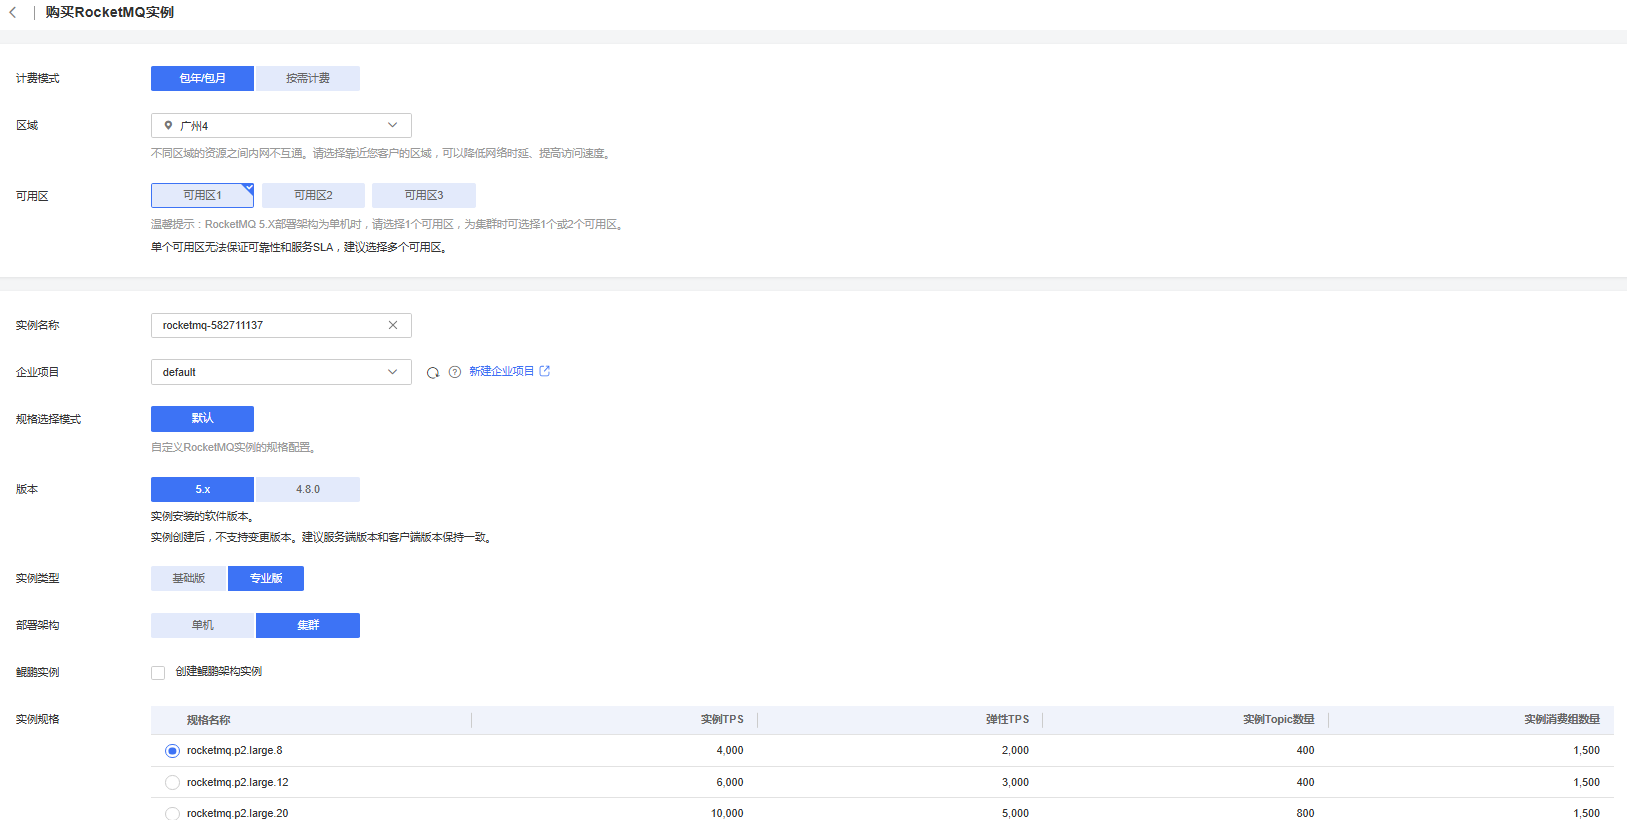Select the rocketmq.p2.large.12 specification
The image size is (1627, 820).
click(x=172, y=783)
